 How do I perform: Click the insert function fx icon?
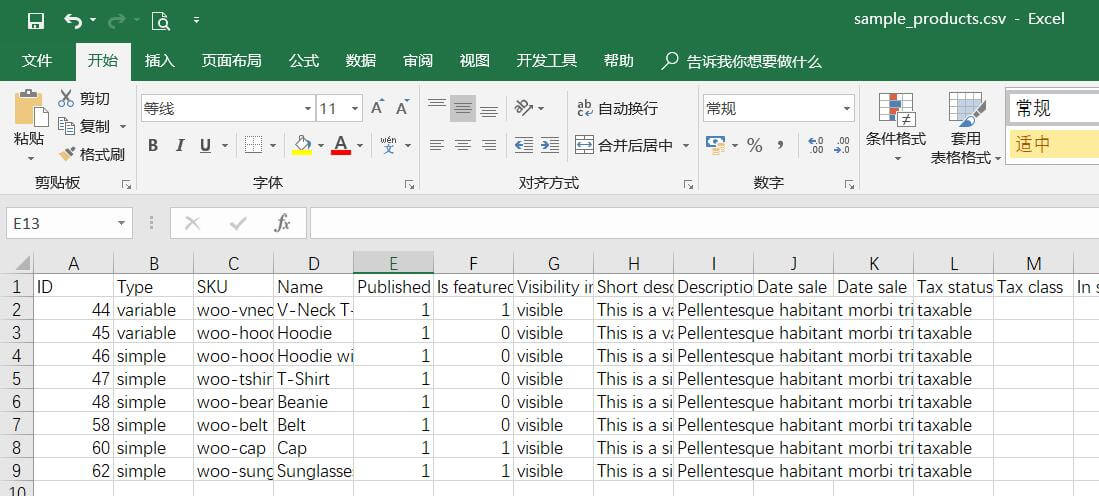(x=282, y=223)
